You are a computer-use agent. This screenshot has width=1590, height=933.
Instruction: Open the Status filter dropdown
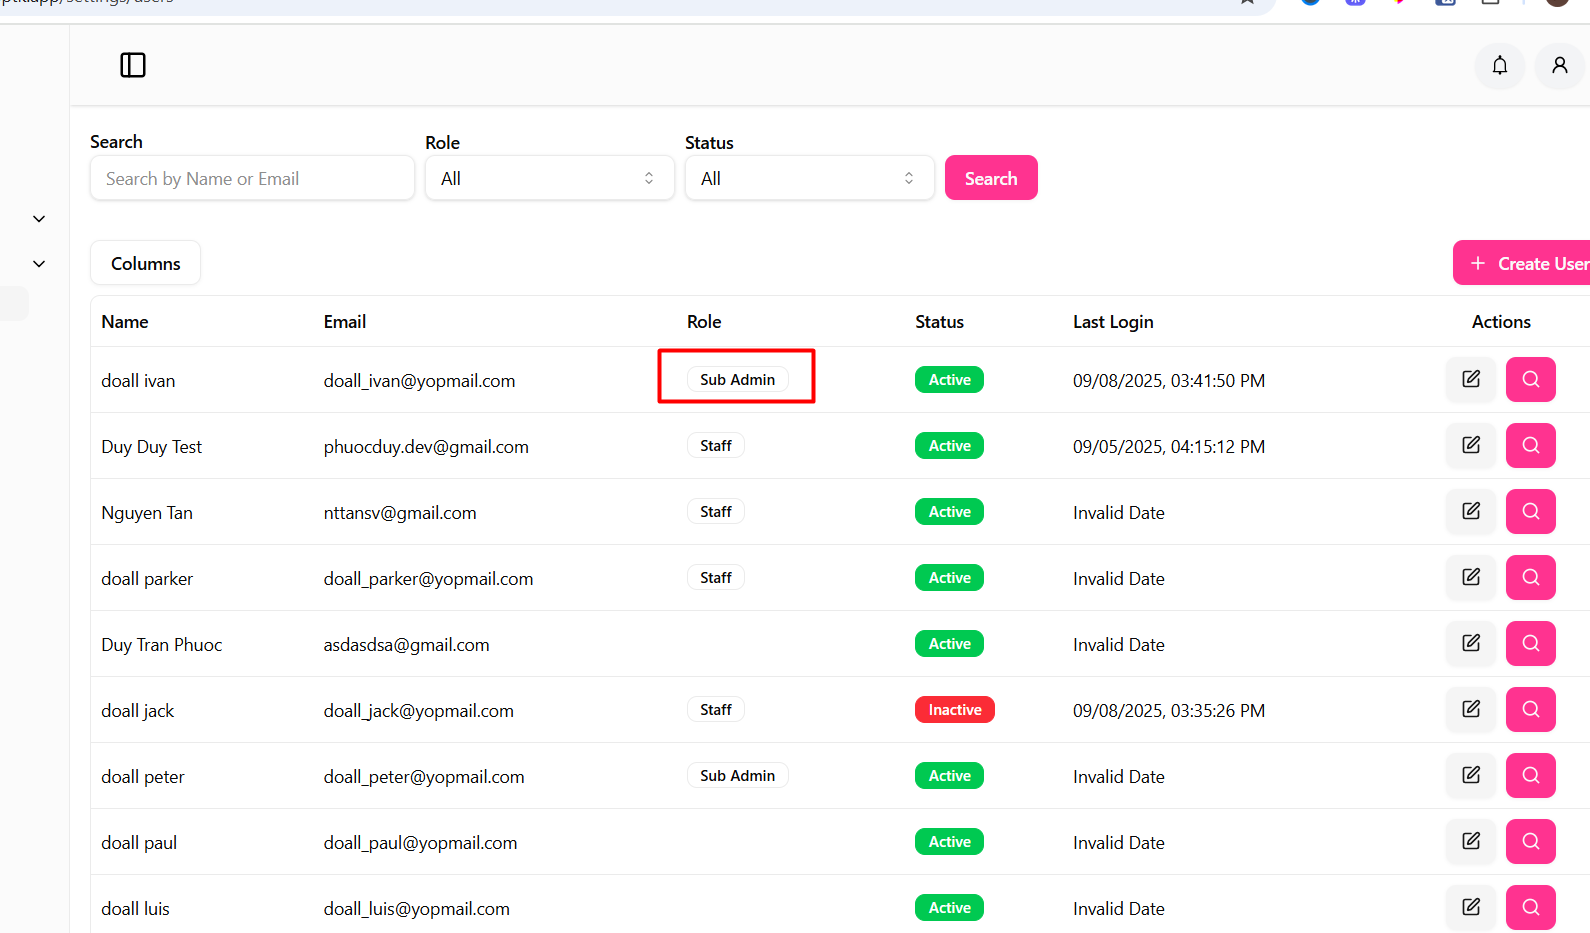tap(809, 178)
